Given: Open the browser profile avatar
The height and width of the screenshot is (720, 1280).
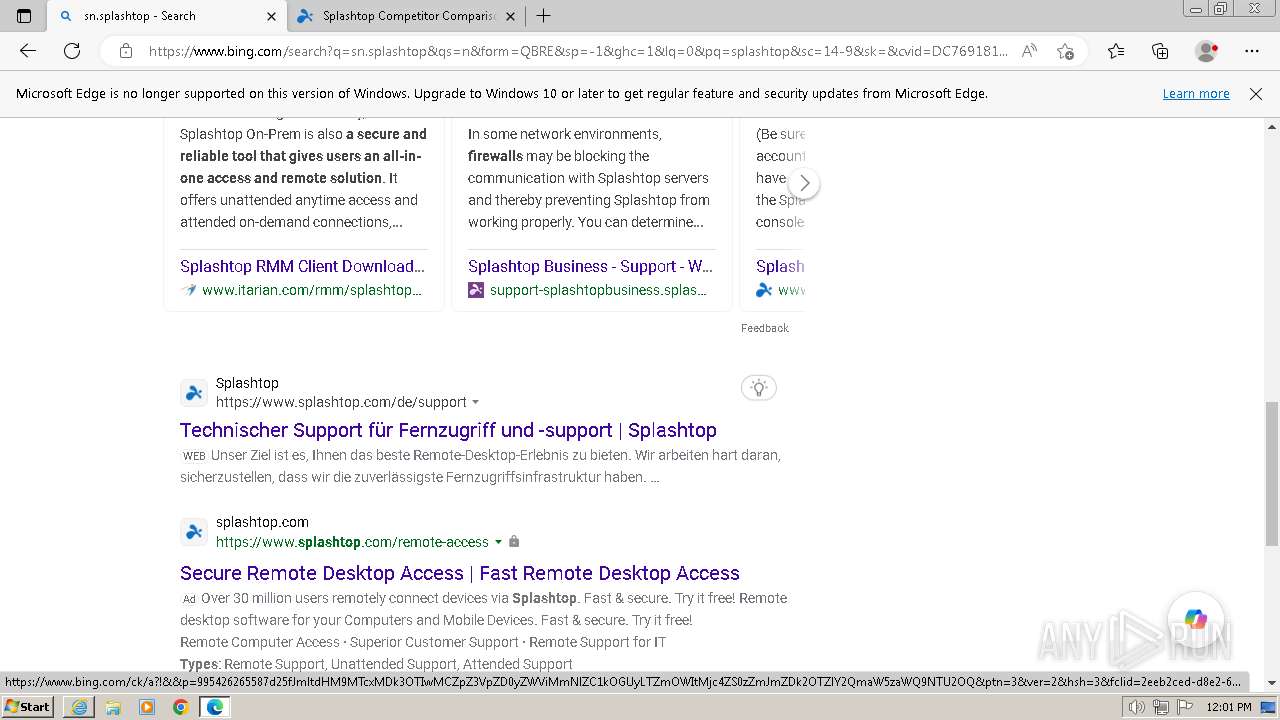Looking at the screenshot, I should tap(1207, 51).
